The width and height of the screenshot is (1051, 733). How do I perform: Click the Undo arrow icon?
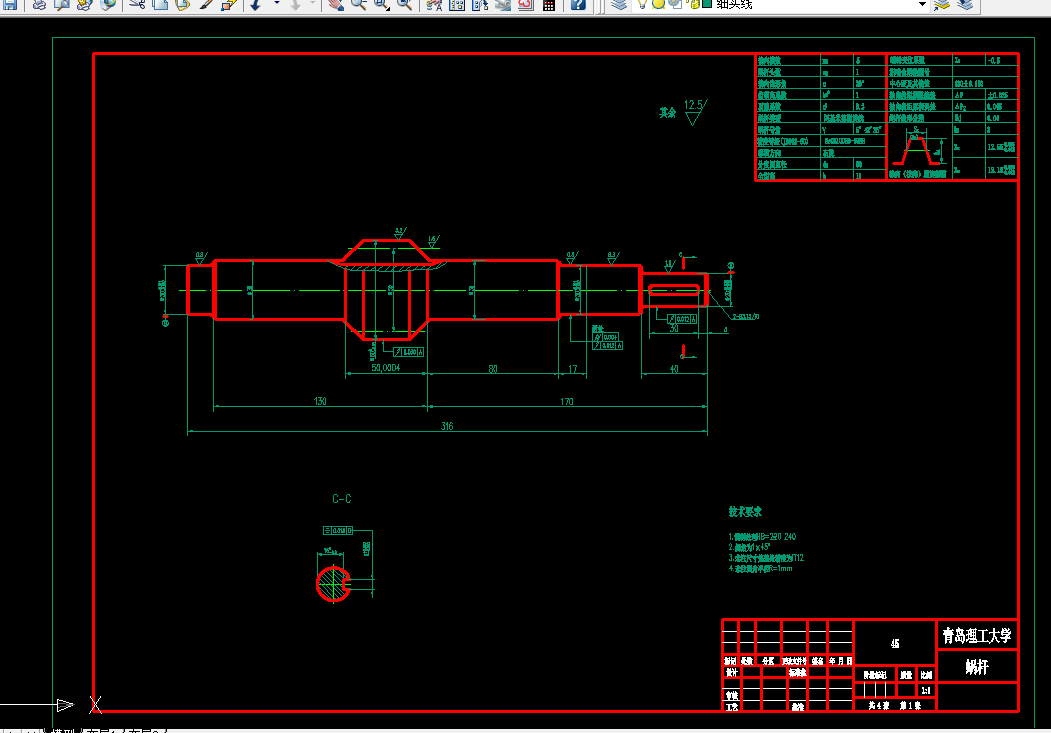256,4
